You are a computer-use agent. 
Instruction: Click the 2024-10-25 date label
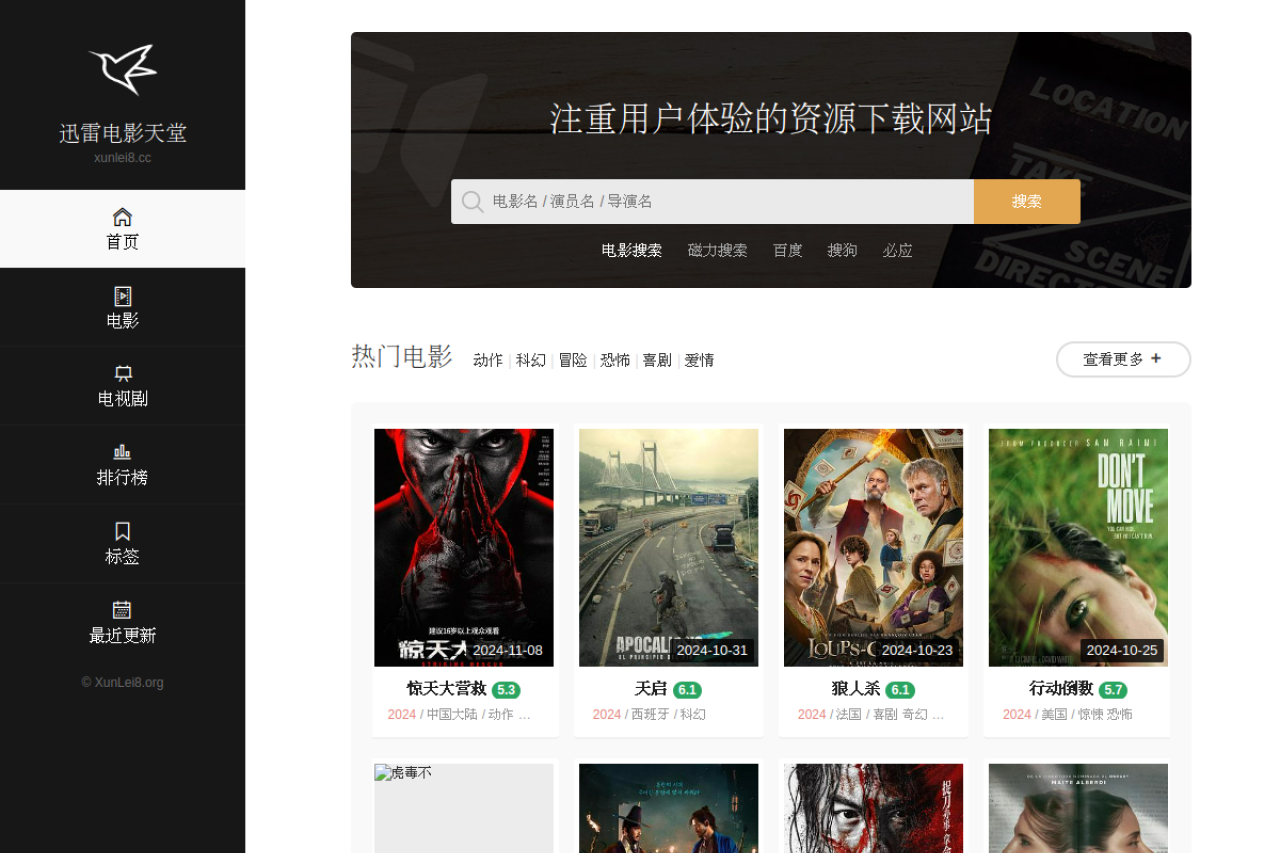[1122, 651]
